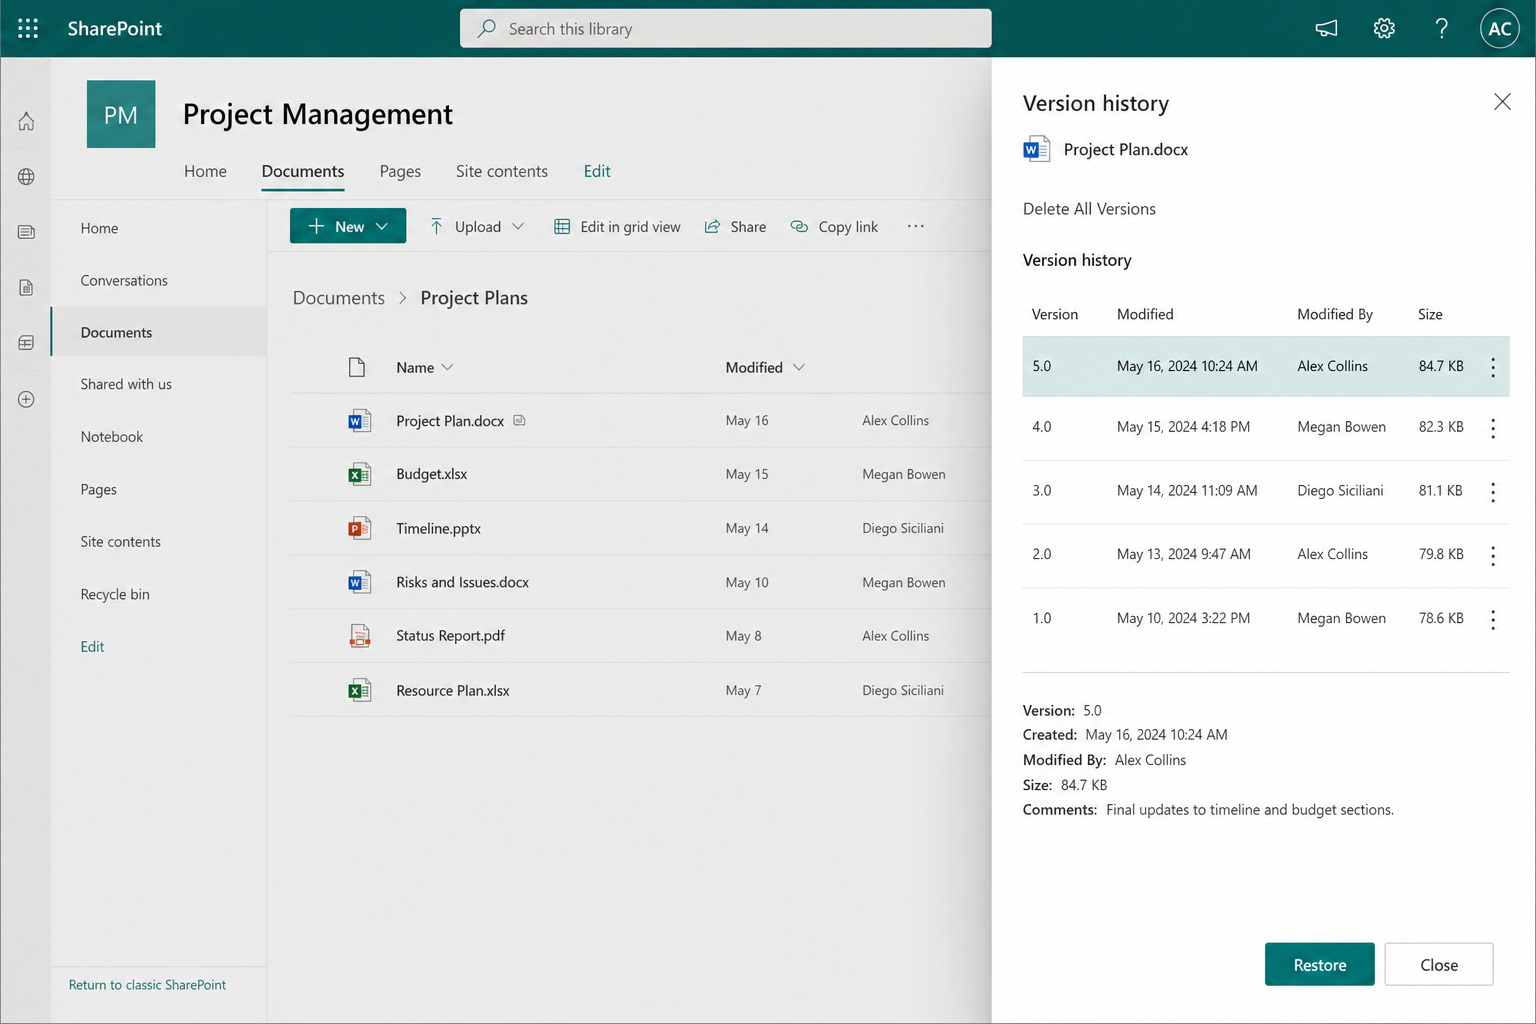Select version 4.0 modified date May 15, 2024
The width and height of the screenshot is (1536, 1024).
(x=1183, y=427)
